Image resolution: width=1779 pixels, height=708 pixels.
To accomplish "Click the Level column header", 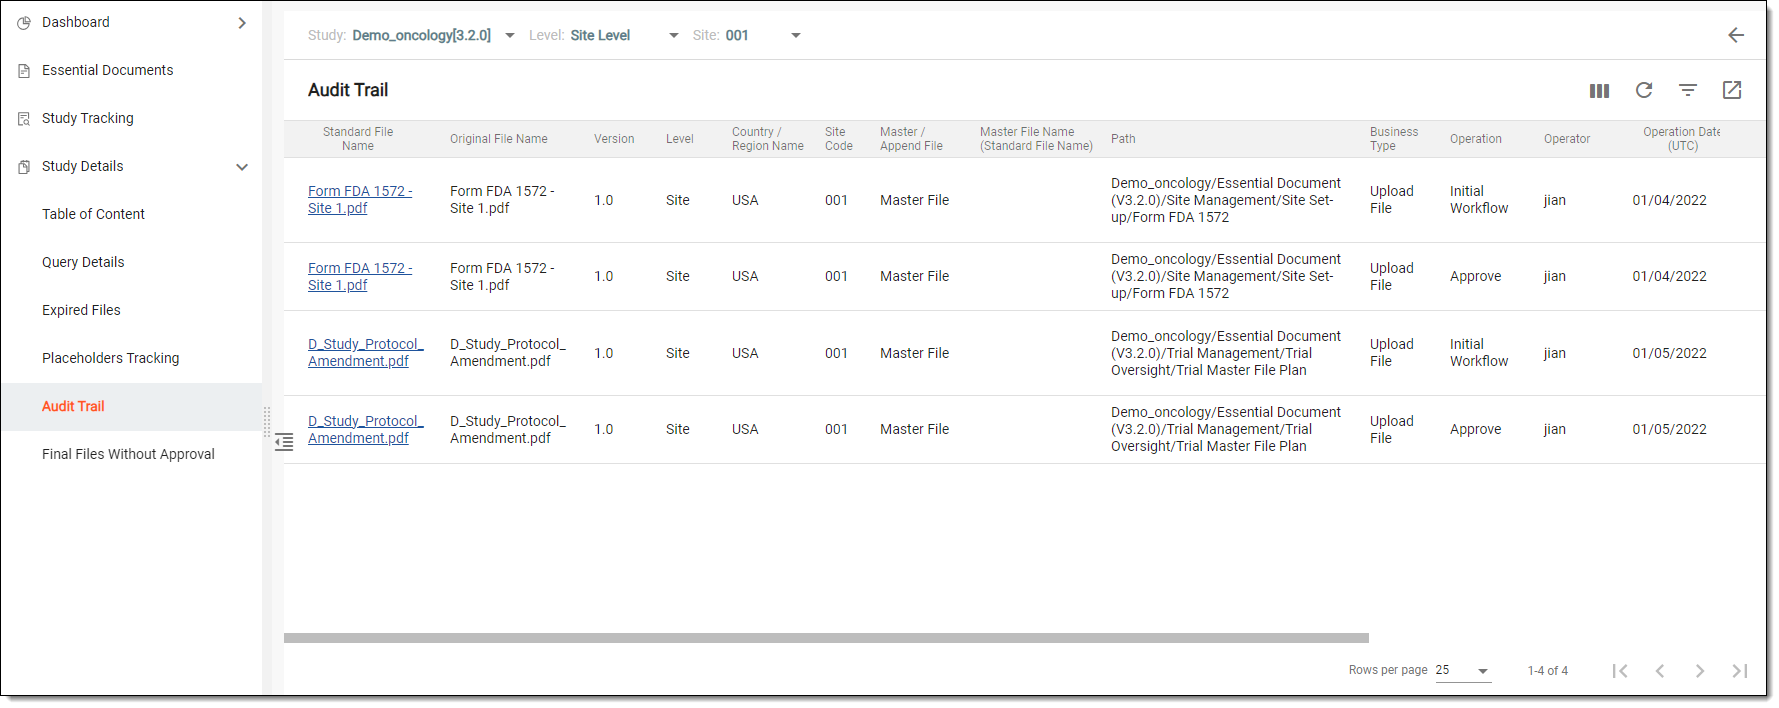I will pyautogui.click(x=680, y=139).
